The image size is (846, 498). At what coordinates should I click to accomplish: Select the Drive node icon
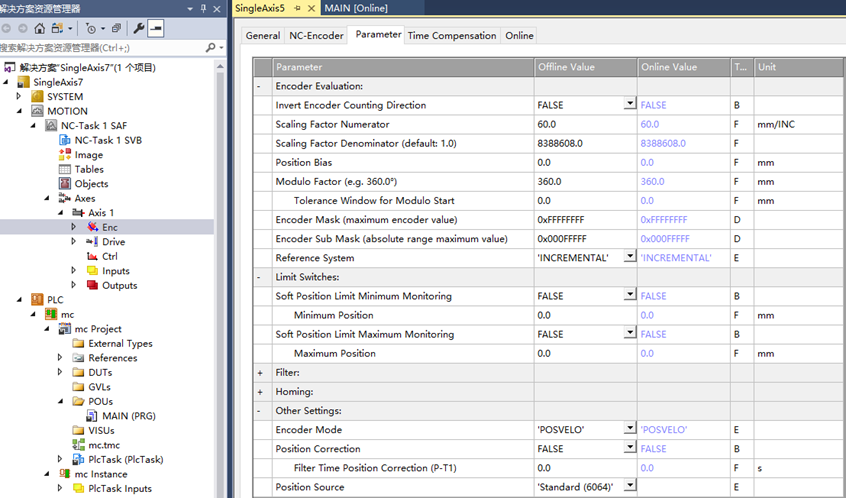coord(92,242)
